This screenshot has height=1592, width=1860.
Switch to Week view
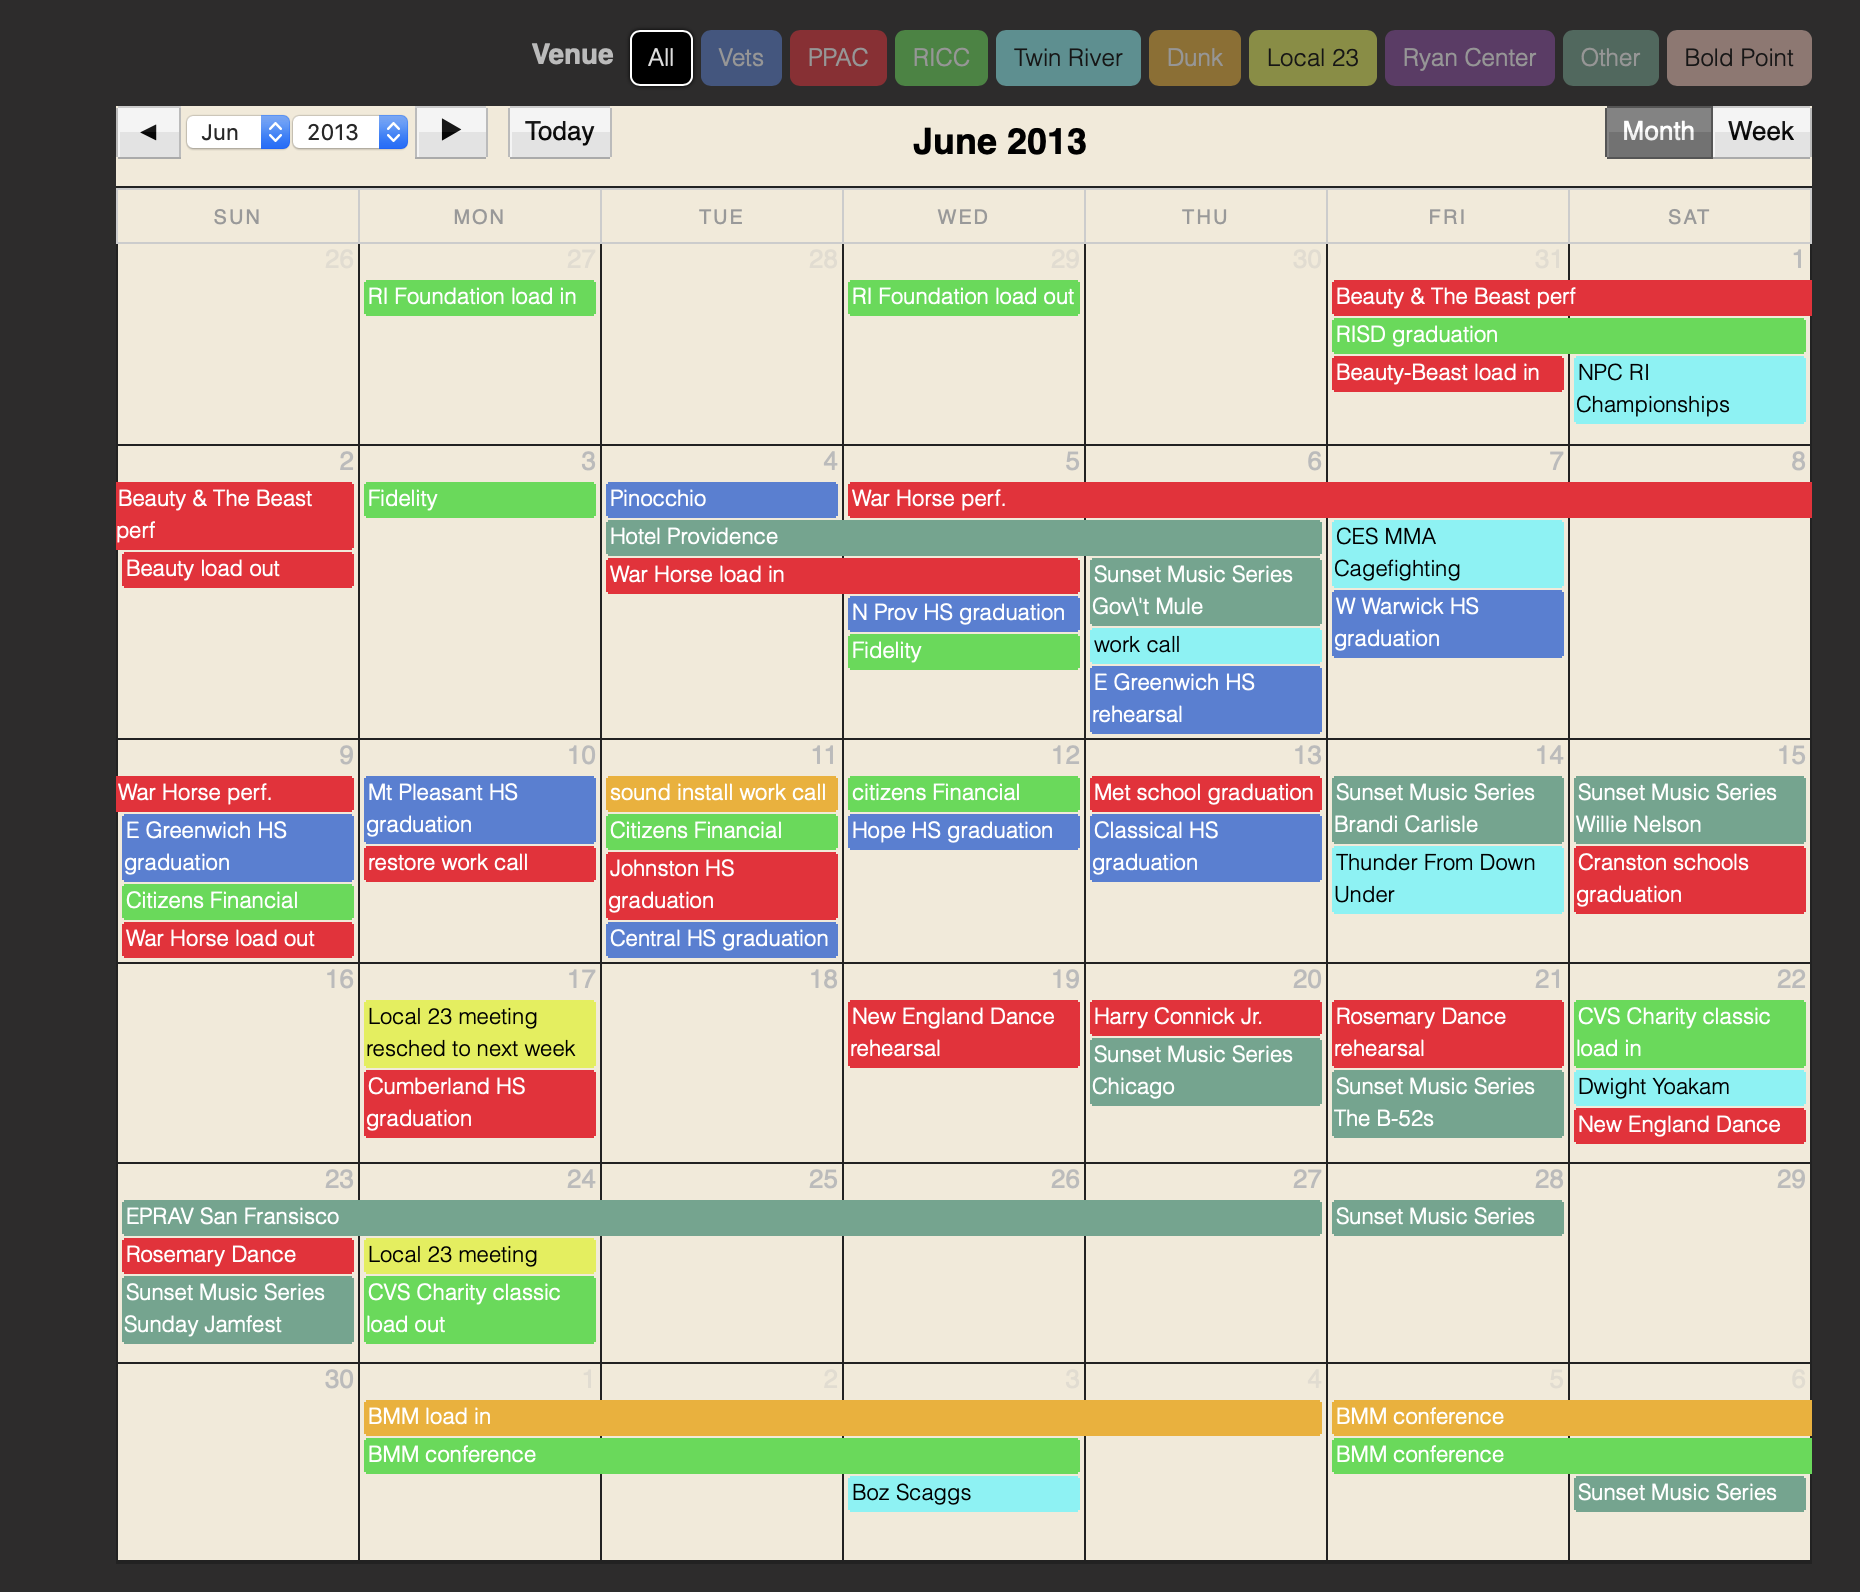[1760, 132]
